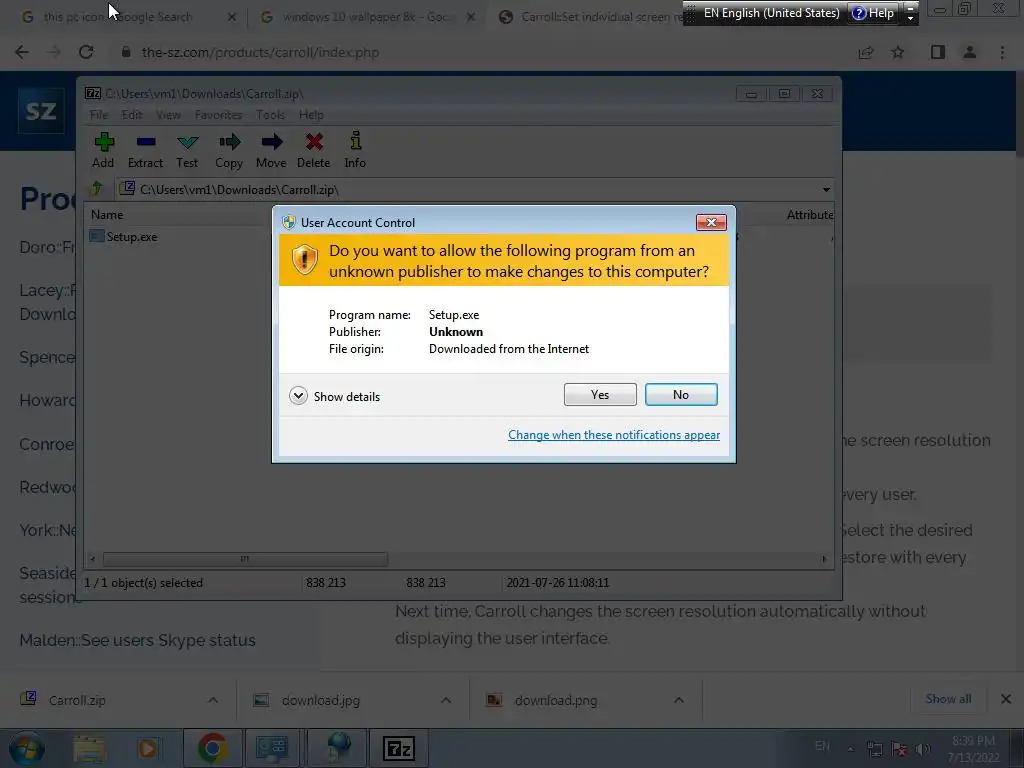1024x768 pixels.
Task: Expand the Carroll.zip download options chevron
Action: point(213,700)
